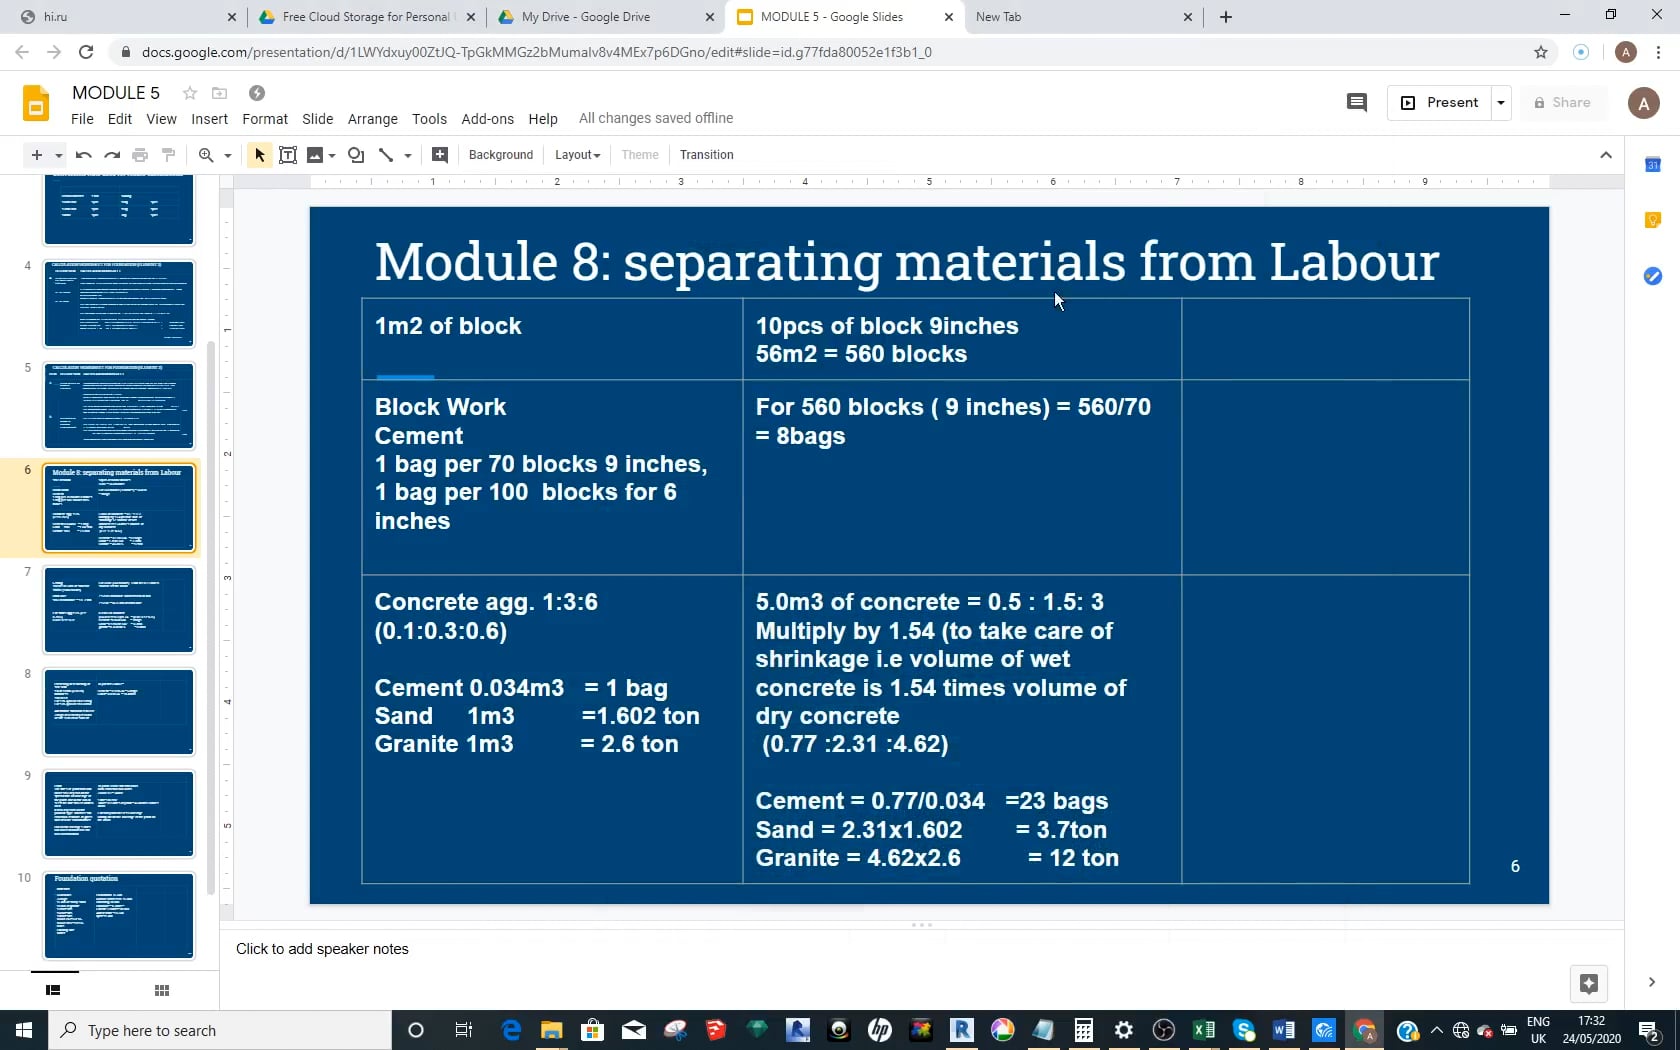Bookmark this page with star icon
This screenshot has height=1050, width=1680.
(x=1541, y=52)
